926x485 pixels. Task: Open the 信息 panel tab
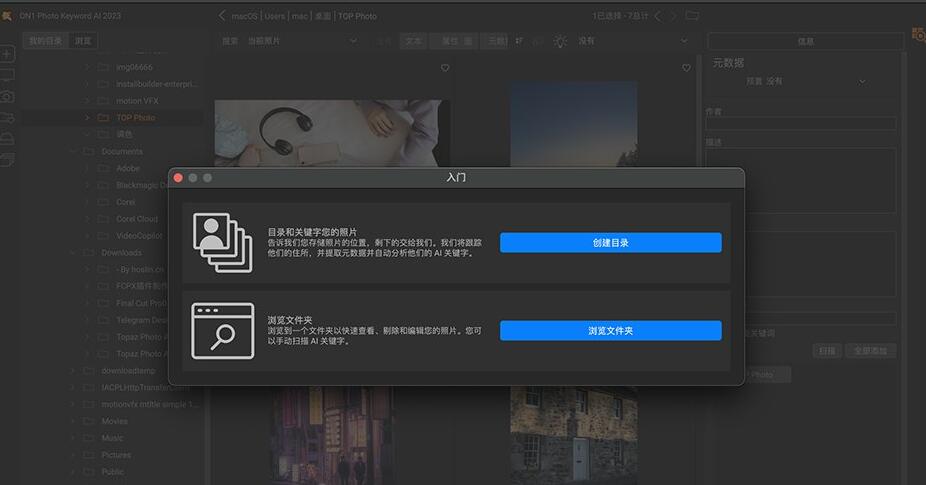click(x=806, y=41)
